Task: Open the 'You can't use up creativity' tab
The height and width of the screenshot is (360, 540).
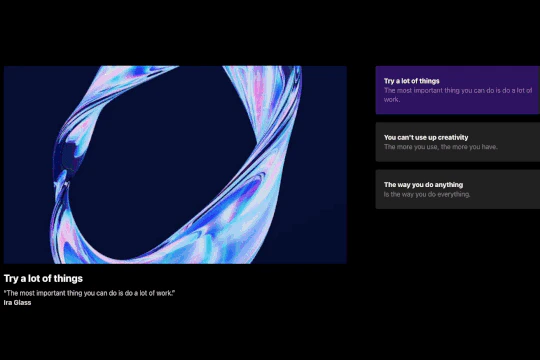Action: [458, 142]
